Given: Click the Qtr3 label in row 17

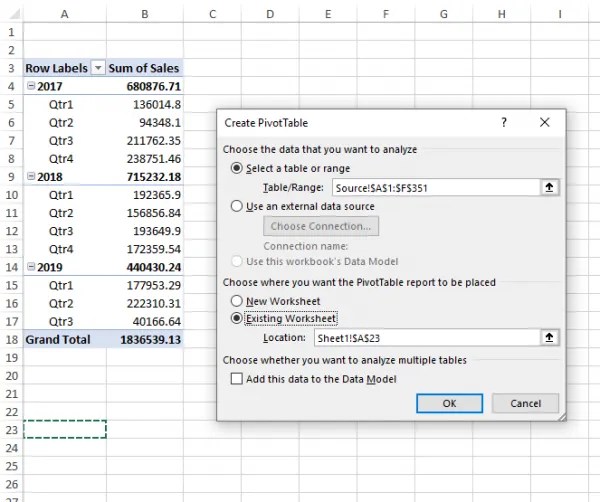Looking at the screenshot, I should click(x=61, y=321).
